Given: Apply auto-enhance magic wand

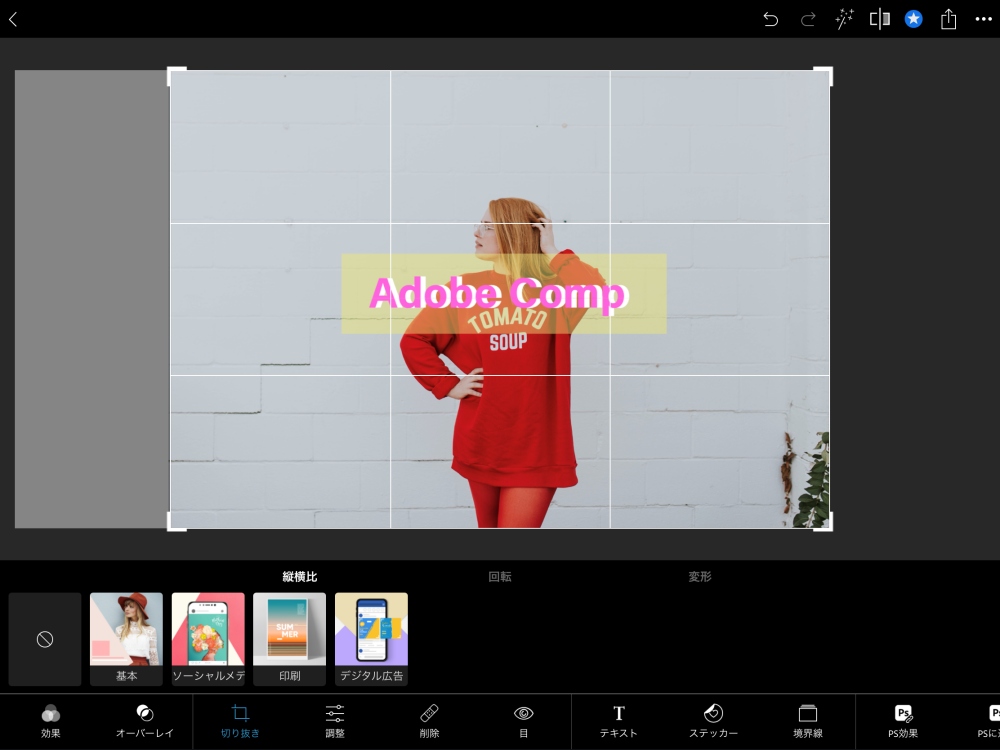Looking at the screenshot, I should click(x=844, y=19).
